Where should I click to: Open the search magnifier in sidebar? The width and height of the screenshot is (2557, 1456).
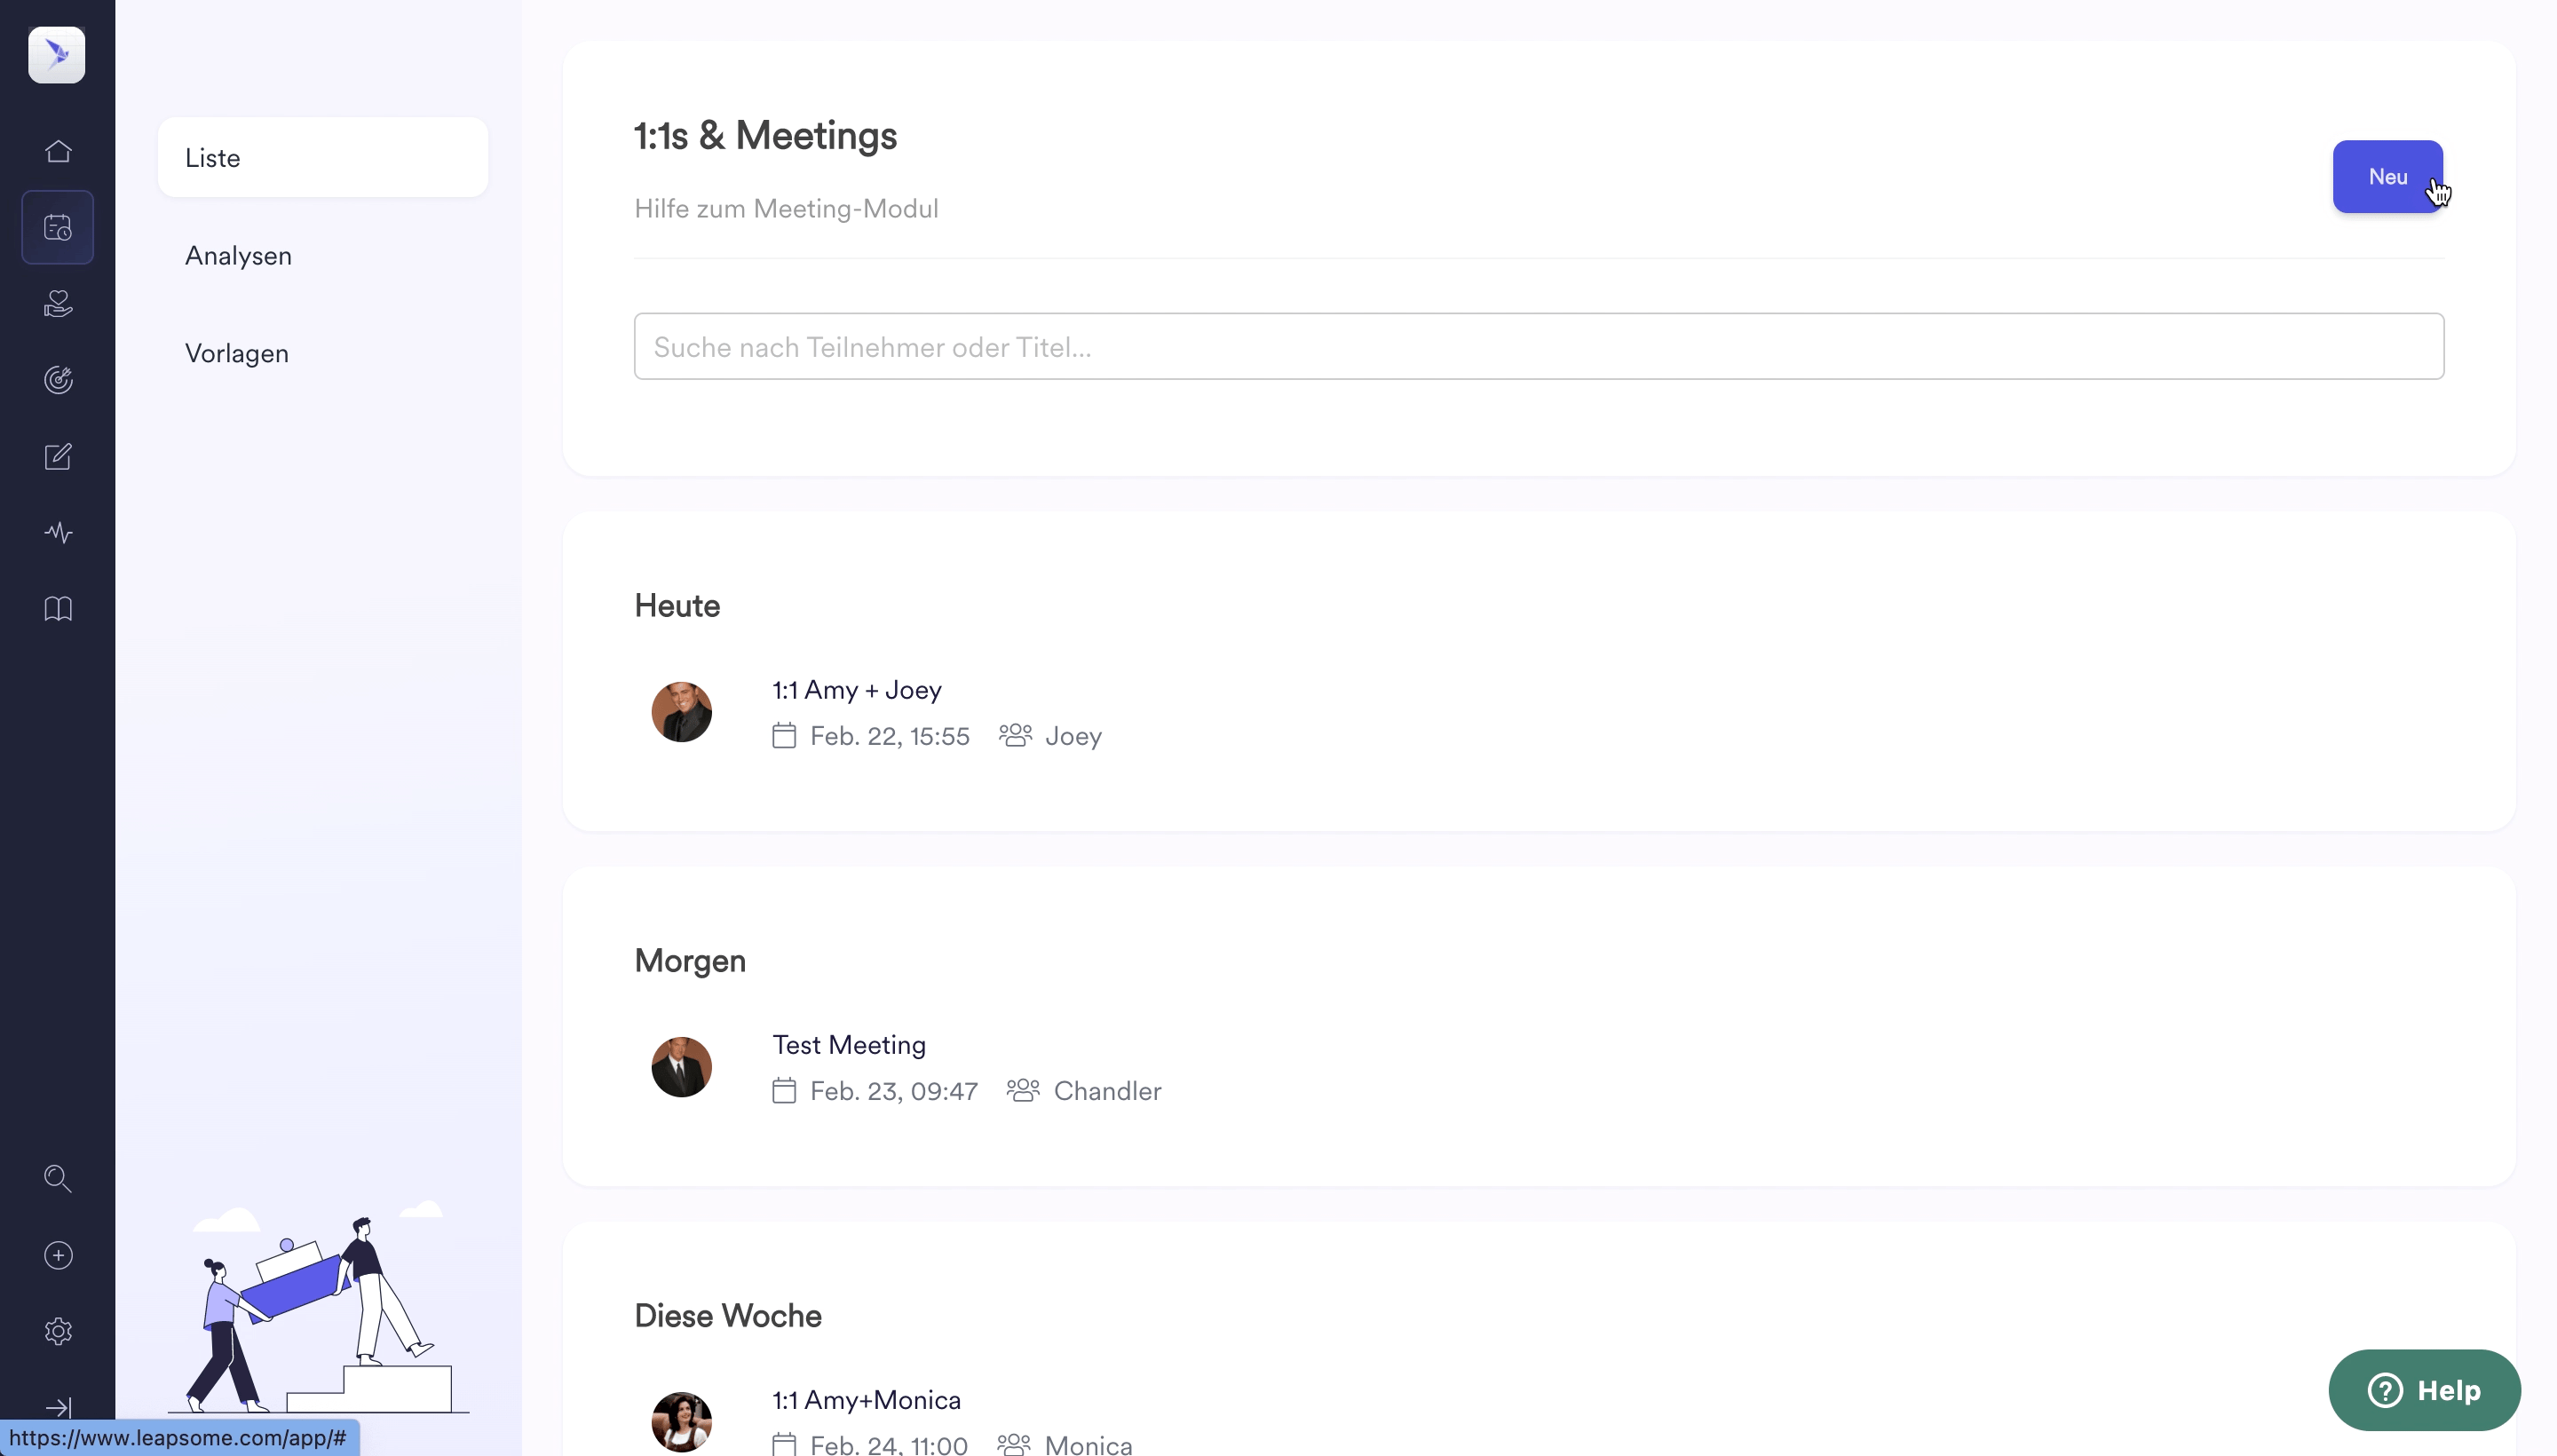click(58, 1179)
